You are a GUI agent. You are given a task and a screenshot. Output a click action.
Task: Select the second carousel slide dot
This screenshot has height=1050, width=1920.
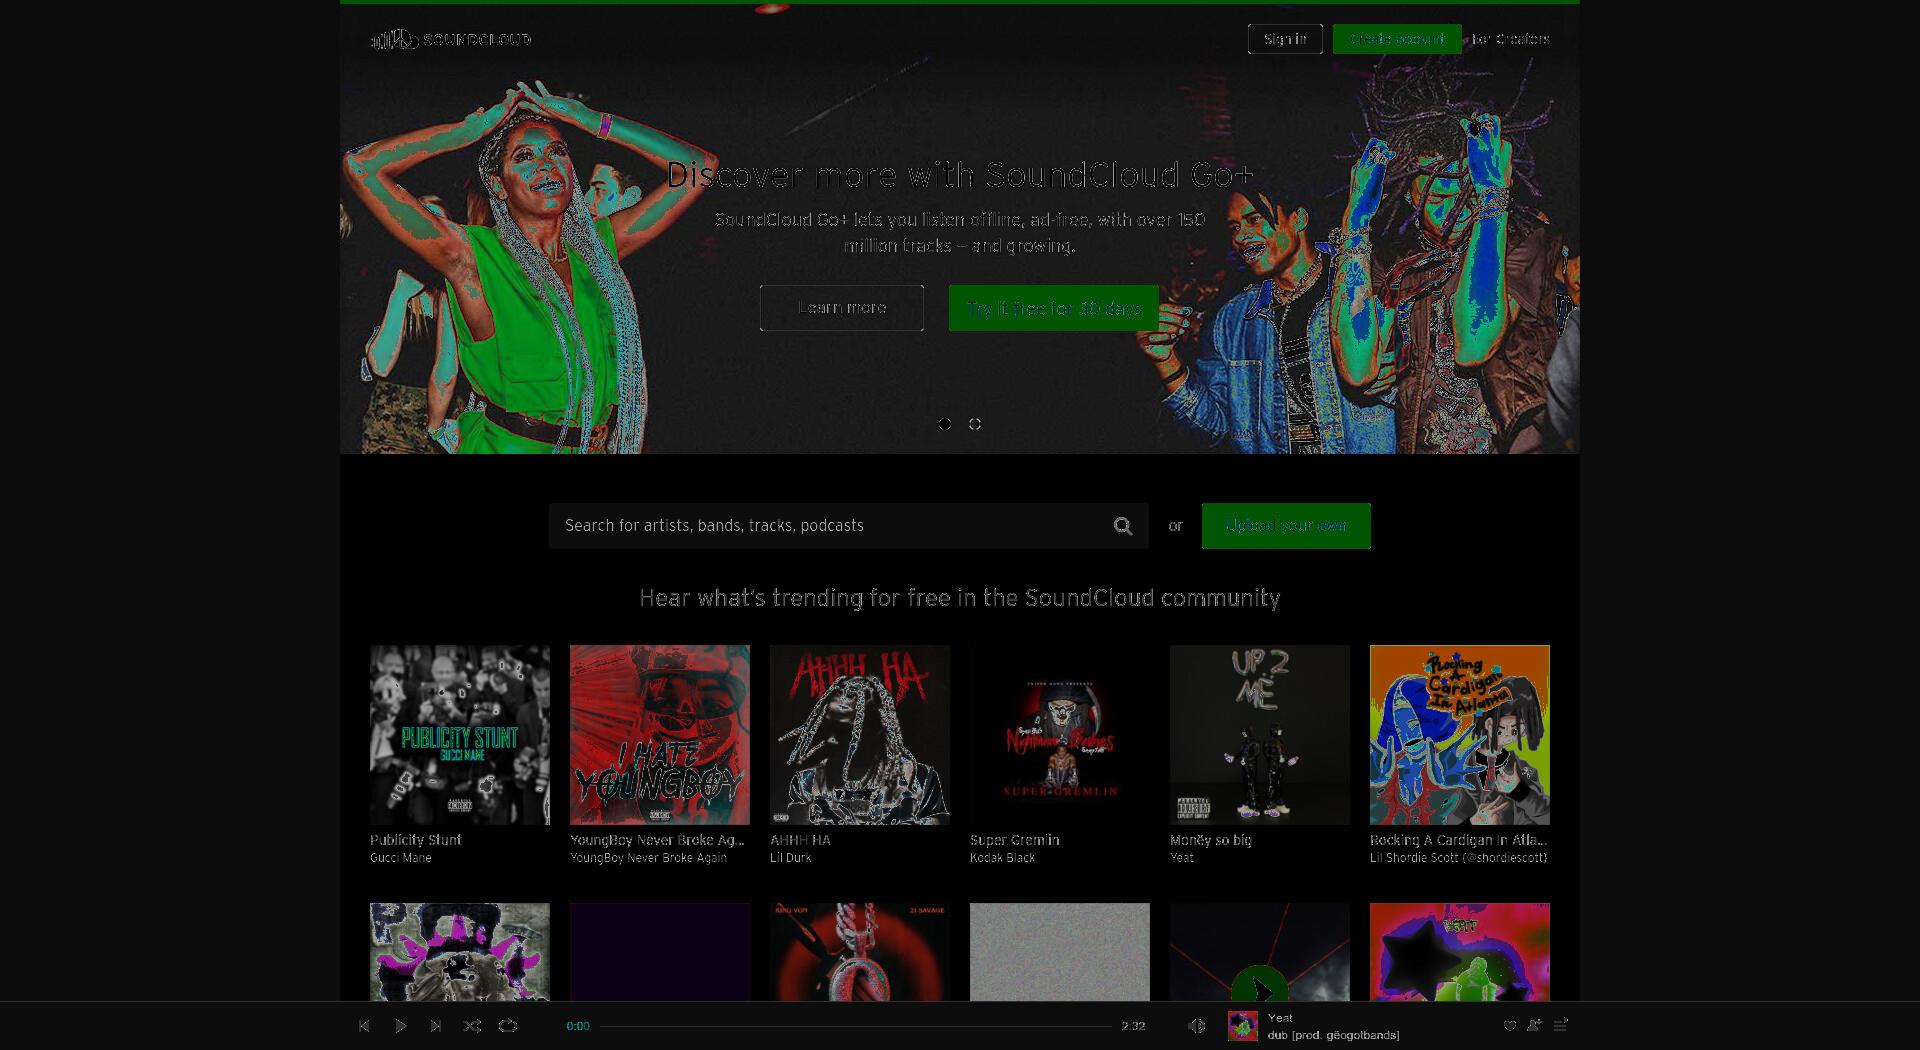(975, 424)
